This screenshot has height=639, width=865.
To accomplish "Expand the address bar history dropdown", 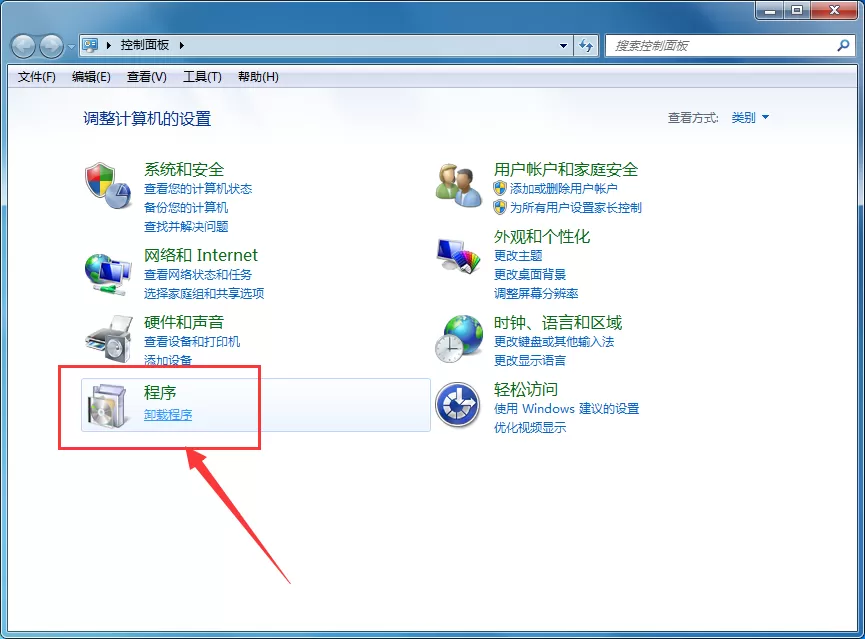I will click(x=563, y=45).
